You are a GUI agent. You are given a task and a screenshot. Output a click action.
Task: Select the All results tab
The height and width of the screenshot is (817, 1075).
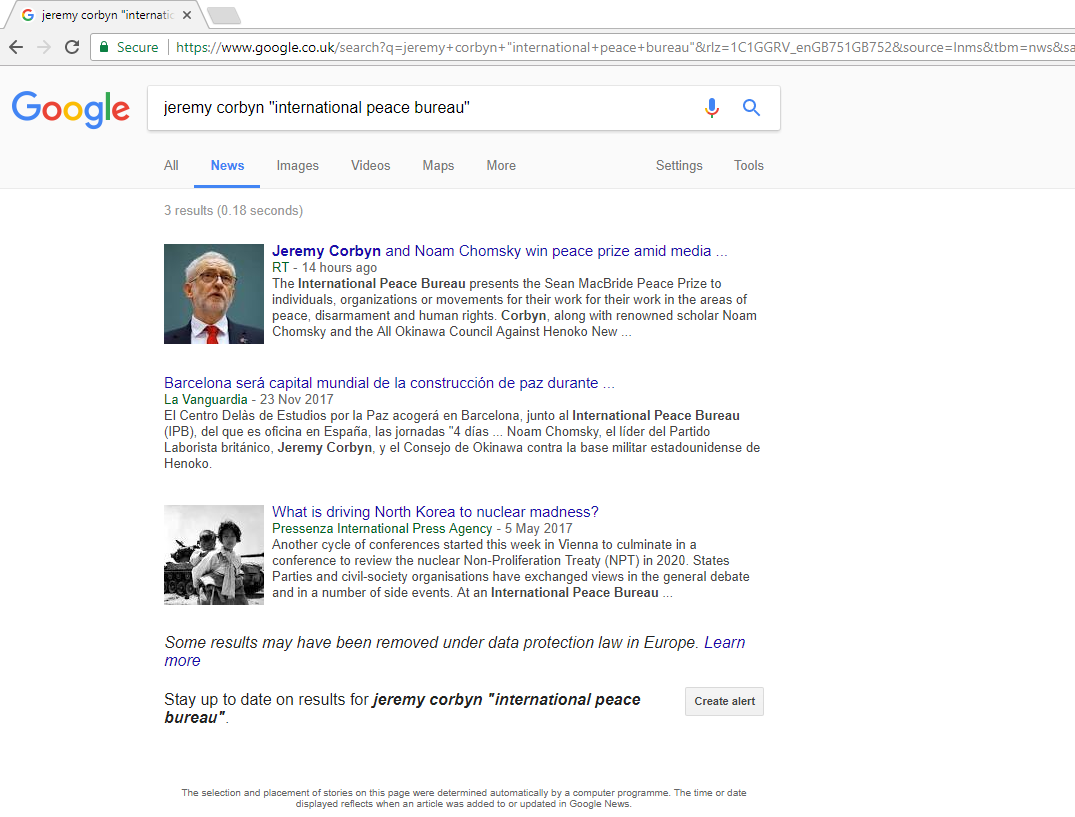tap(171, 166)
